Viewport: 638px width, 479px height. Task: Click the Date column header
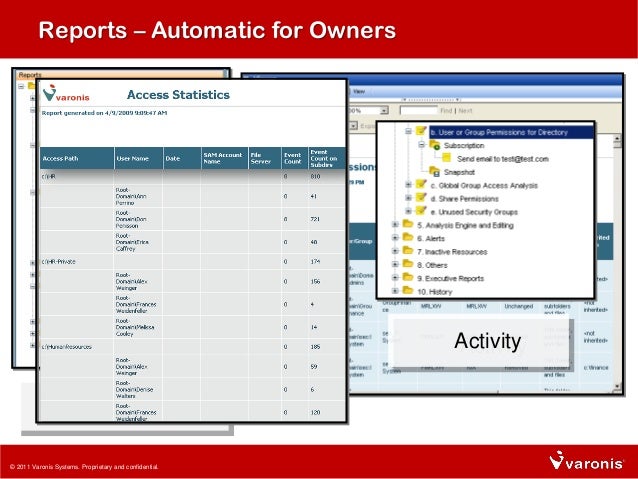click(x=182, y=158)
